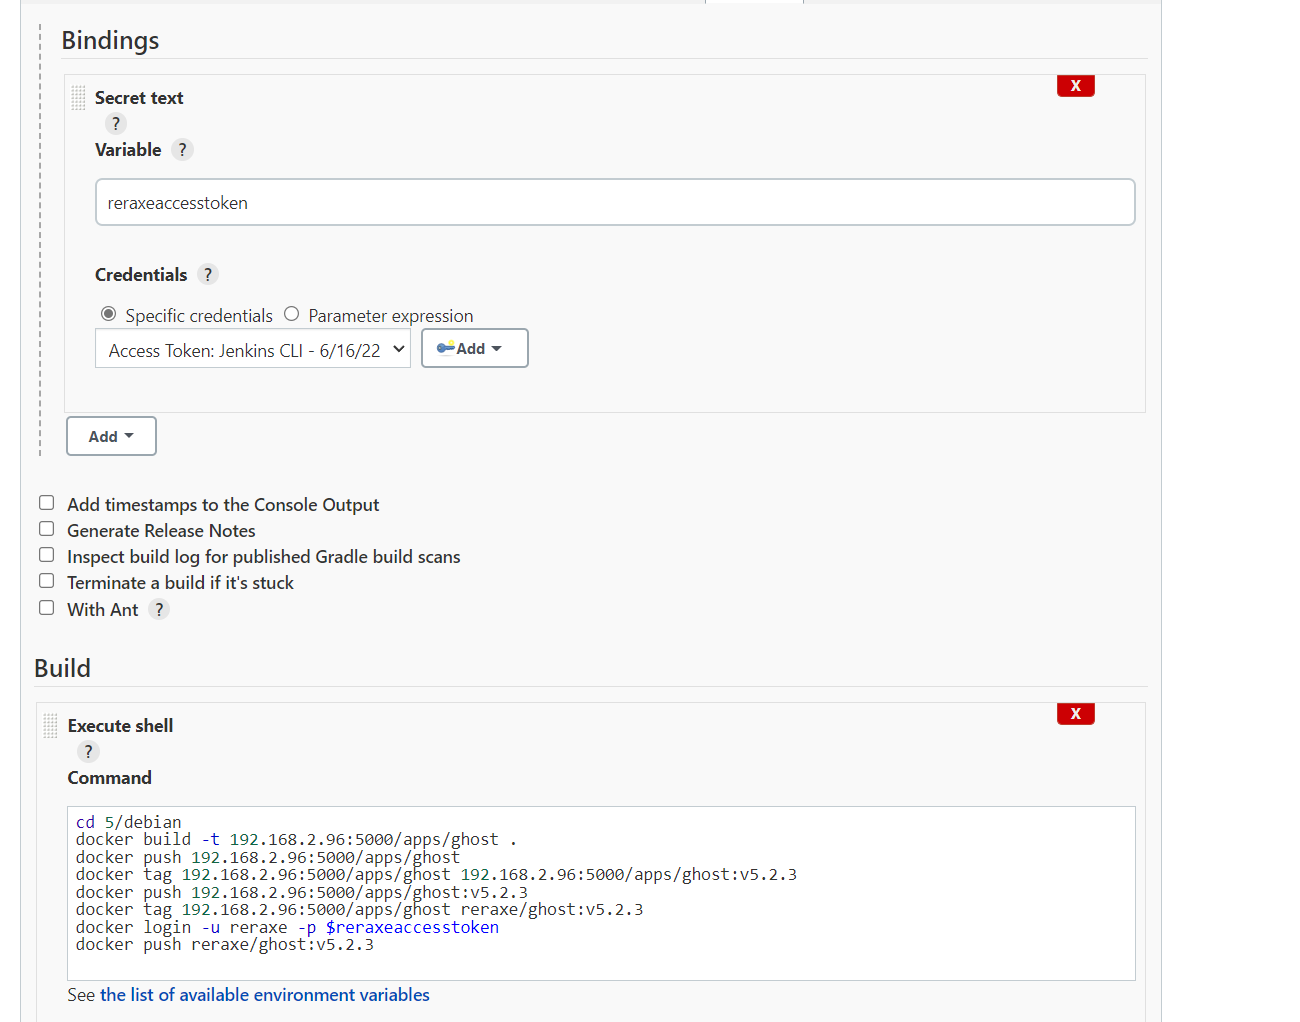1300x1022 pixels.
Task: Click the Build section heading
Action: [62, 668]
